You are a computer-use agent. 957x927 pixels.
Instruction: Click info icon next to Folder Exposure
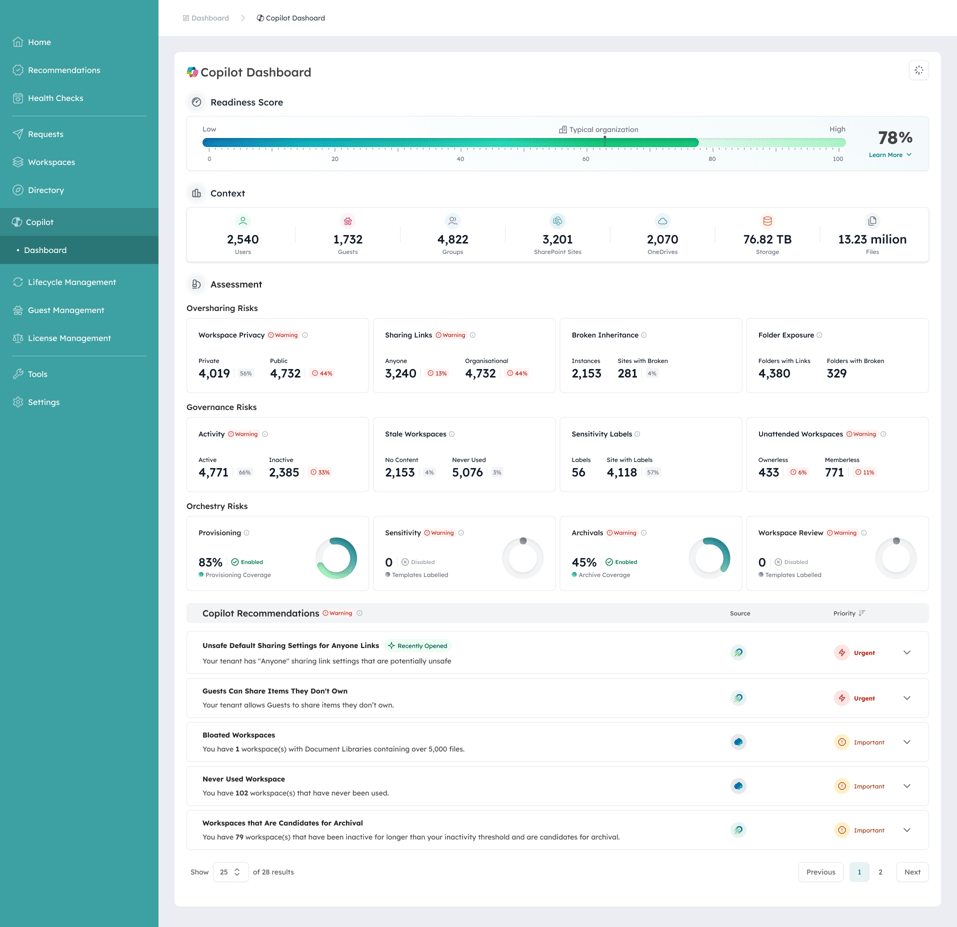pyautogui.click(x=820, y=335)
